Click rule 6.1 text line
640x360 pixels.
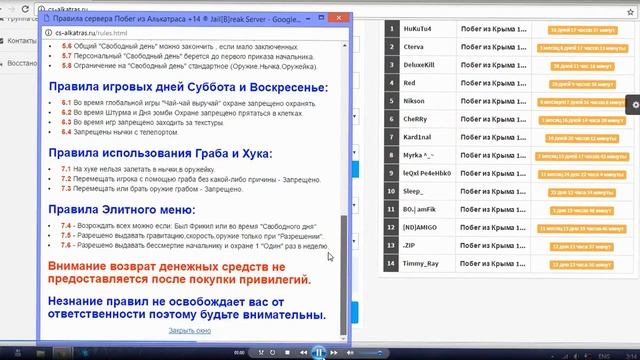coord(189,104)
